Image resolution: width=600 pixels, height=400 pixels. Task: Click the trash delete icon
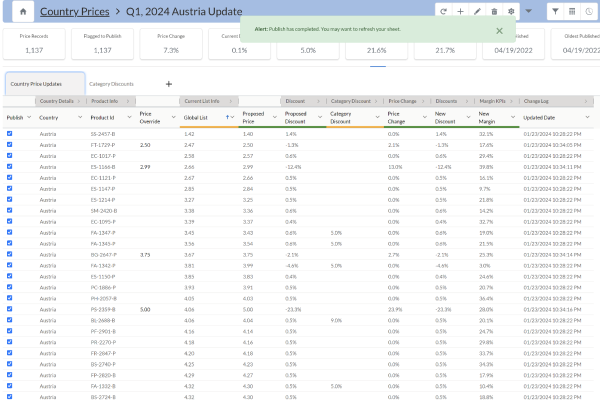tap(494, 11)
